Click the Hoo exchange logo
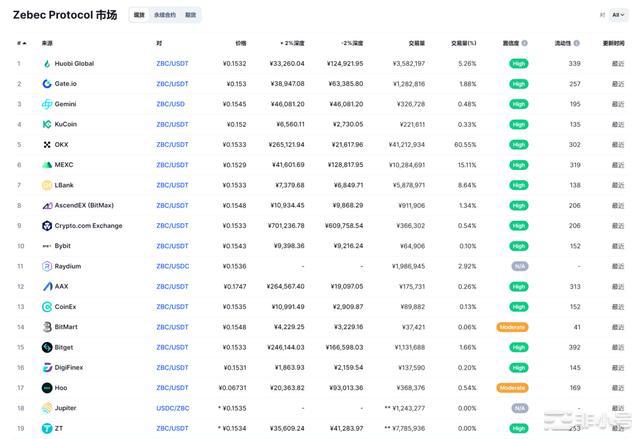The width and height of the screenshot is (640, 439). coord(47,388)
